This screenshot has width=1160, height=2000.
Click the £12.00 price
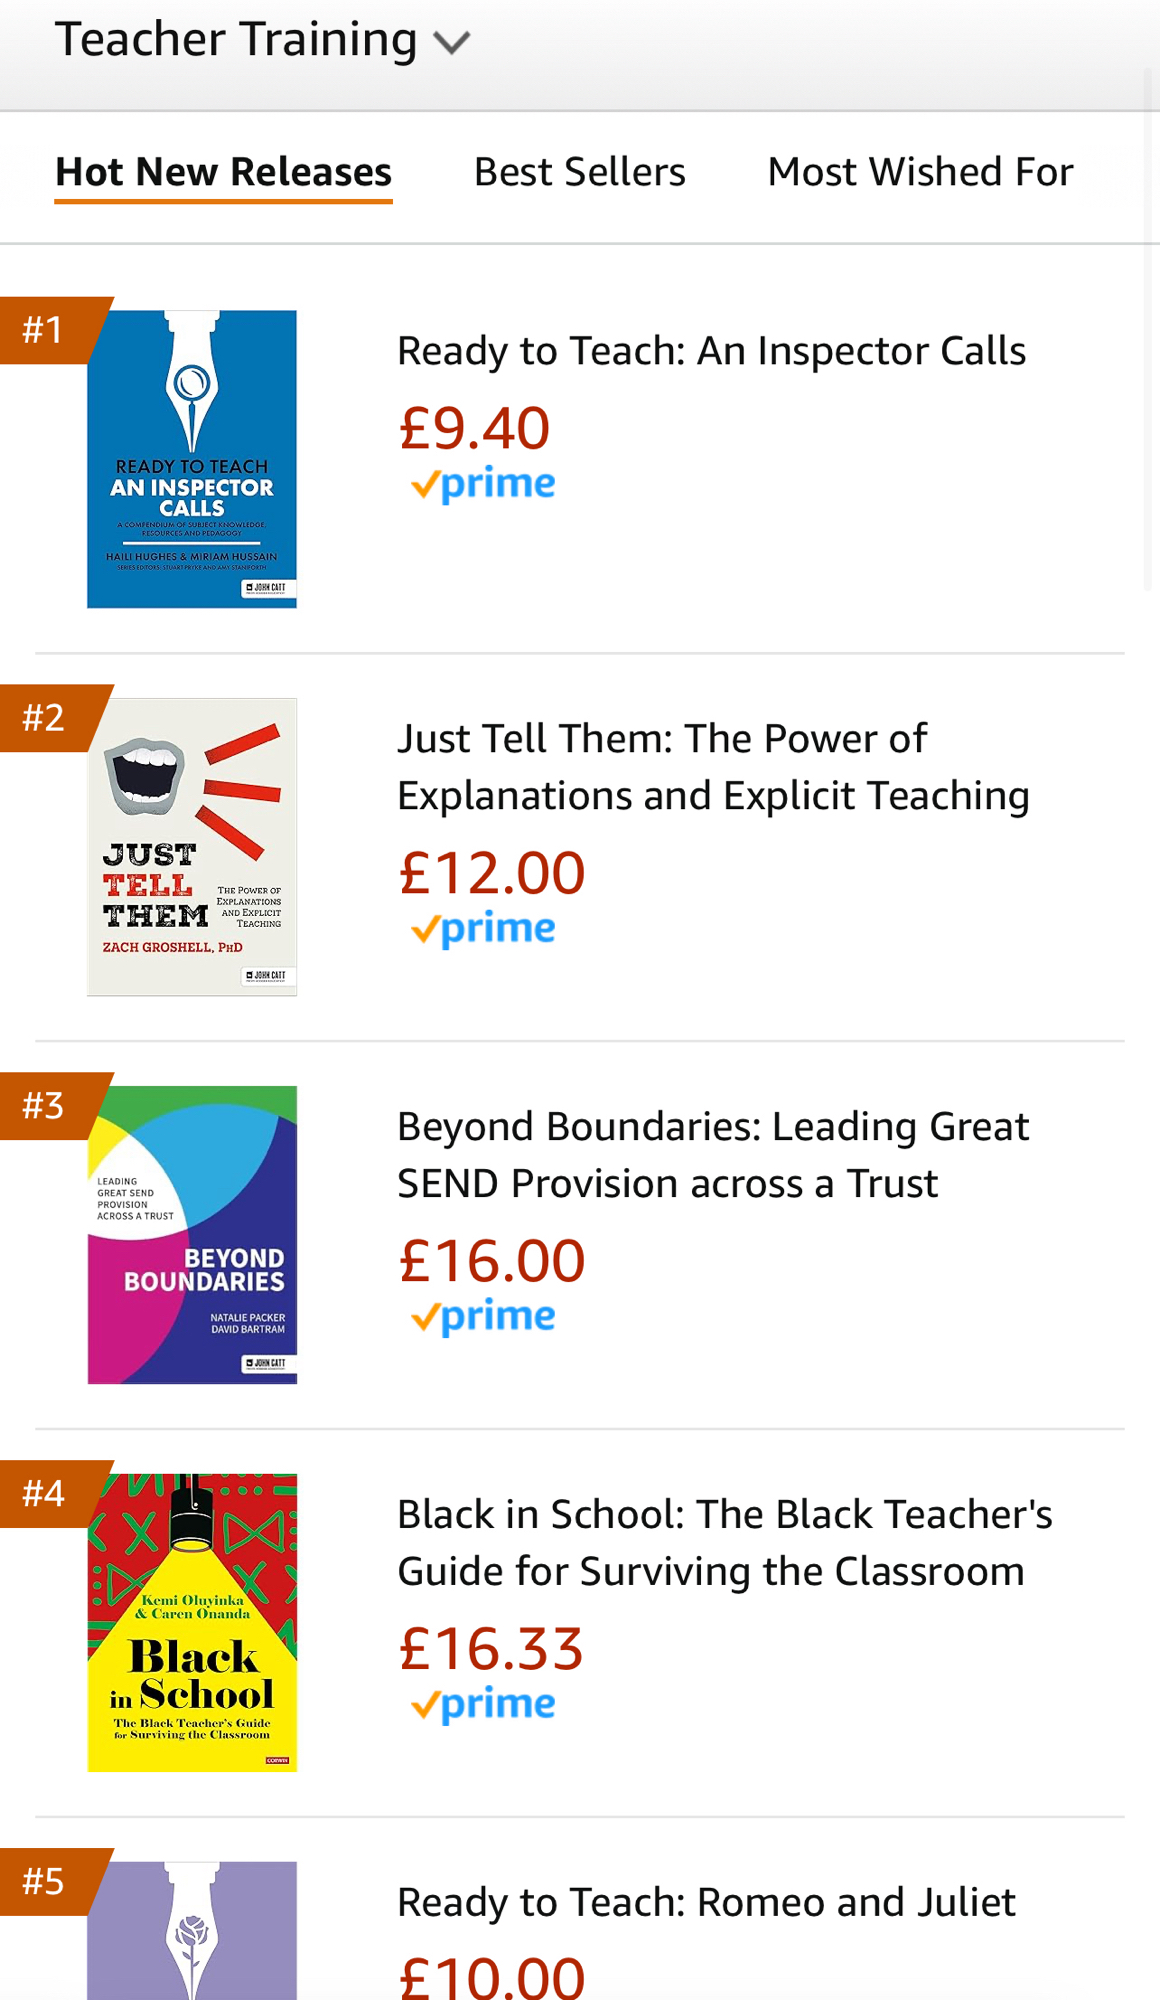[x=491, y=873]
